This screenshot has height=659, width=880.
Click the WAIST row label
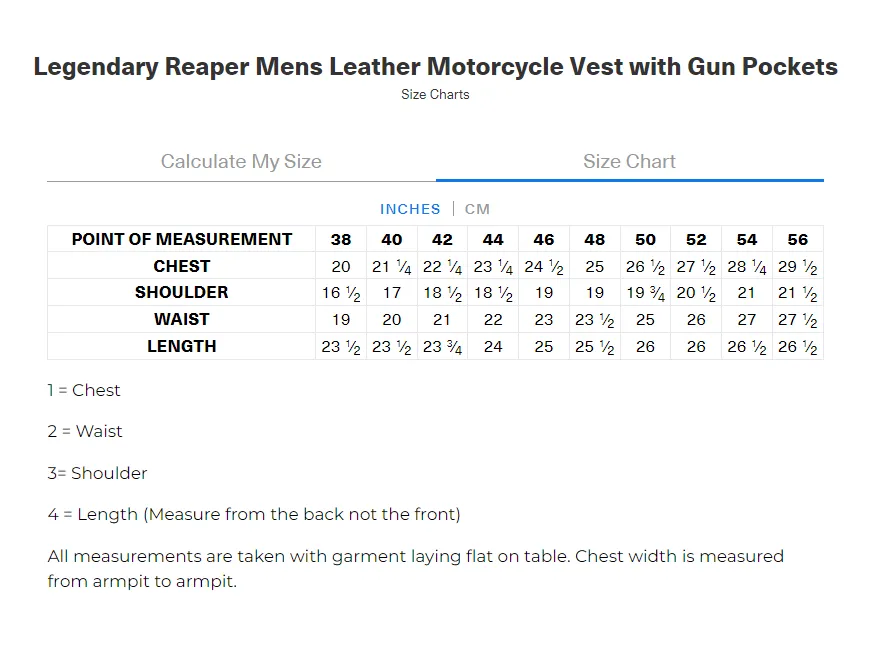pos(182,320)
